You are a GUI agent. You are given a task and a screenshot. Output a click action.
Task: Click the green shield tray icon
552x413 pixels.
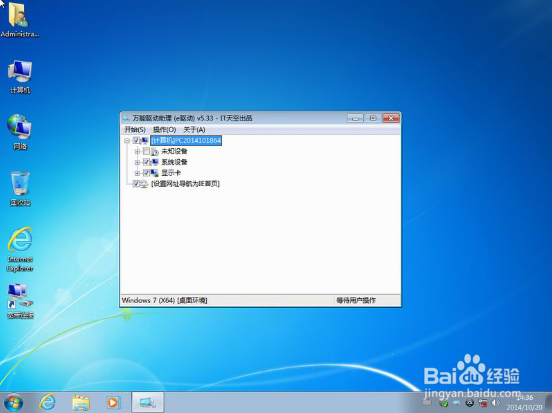coord(444,403)
